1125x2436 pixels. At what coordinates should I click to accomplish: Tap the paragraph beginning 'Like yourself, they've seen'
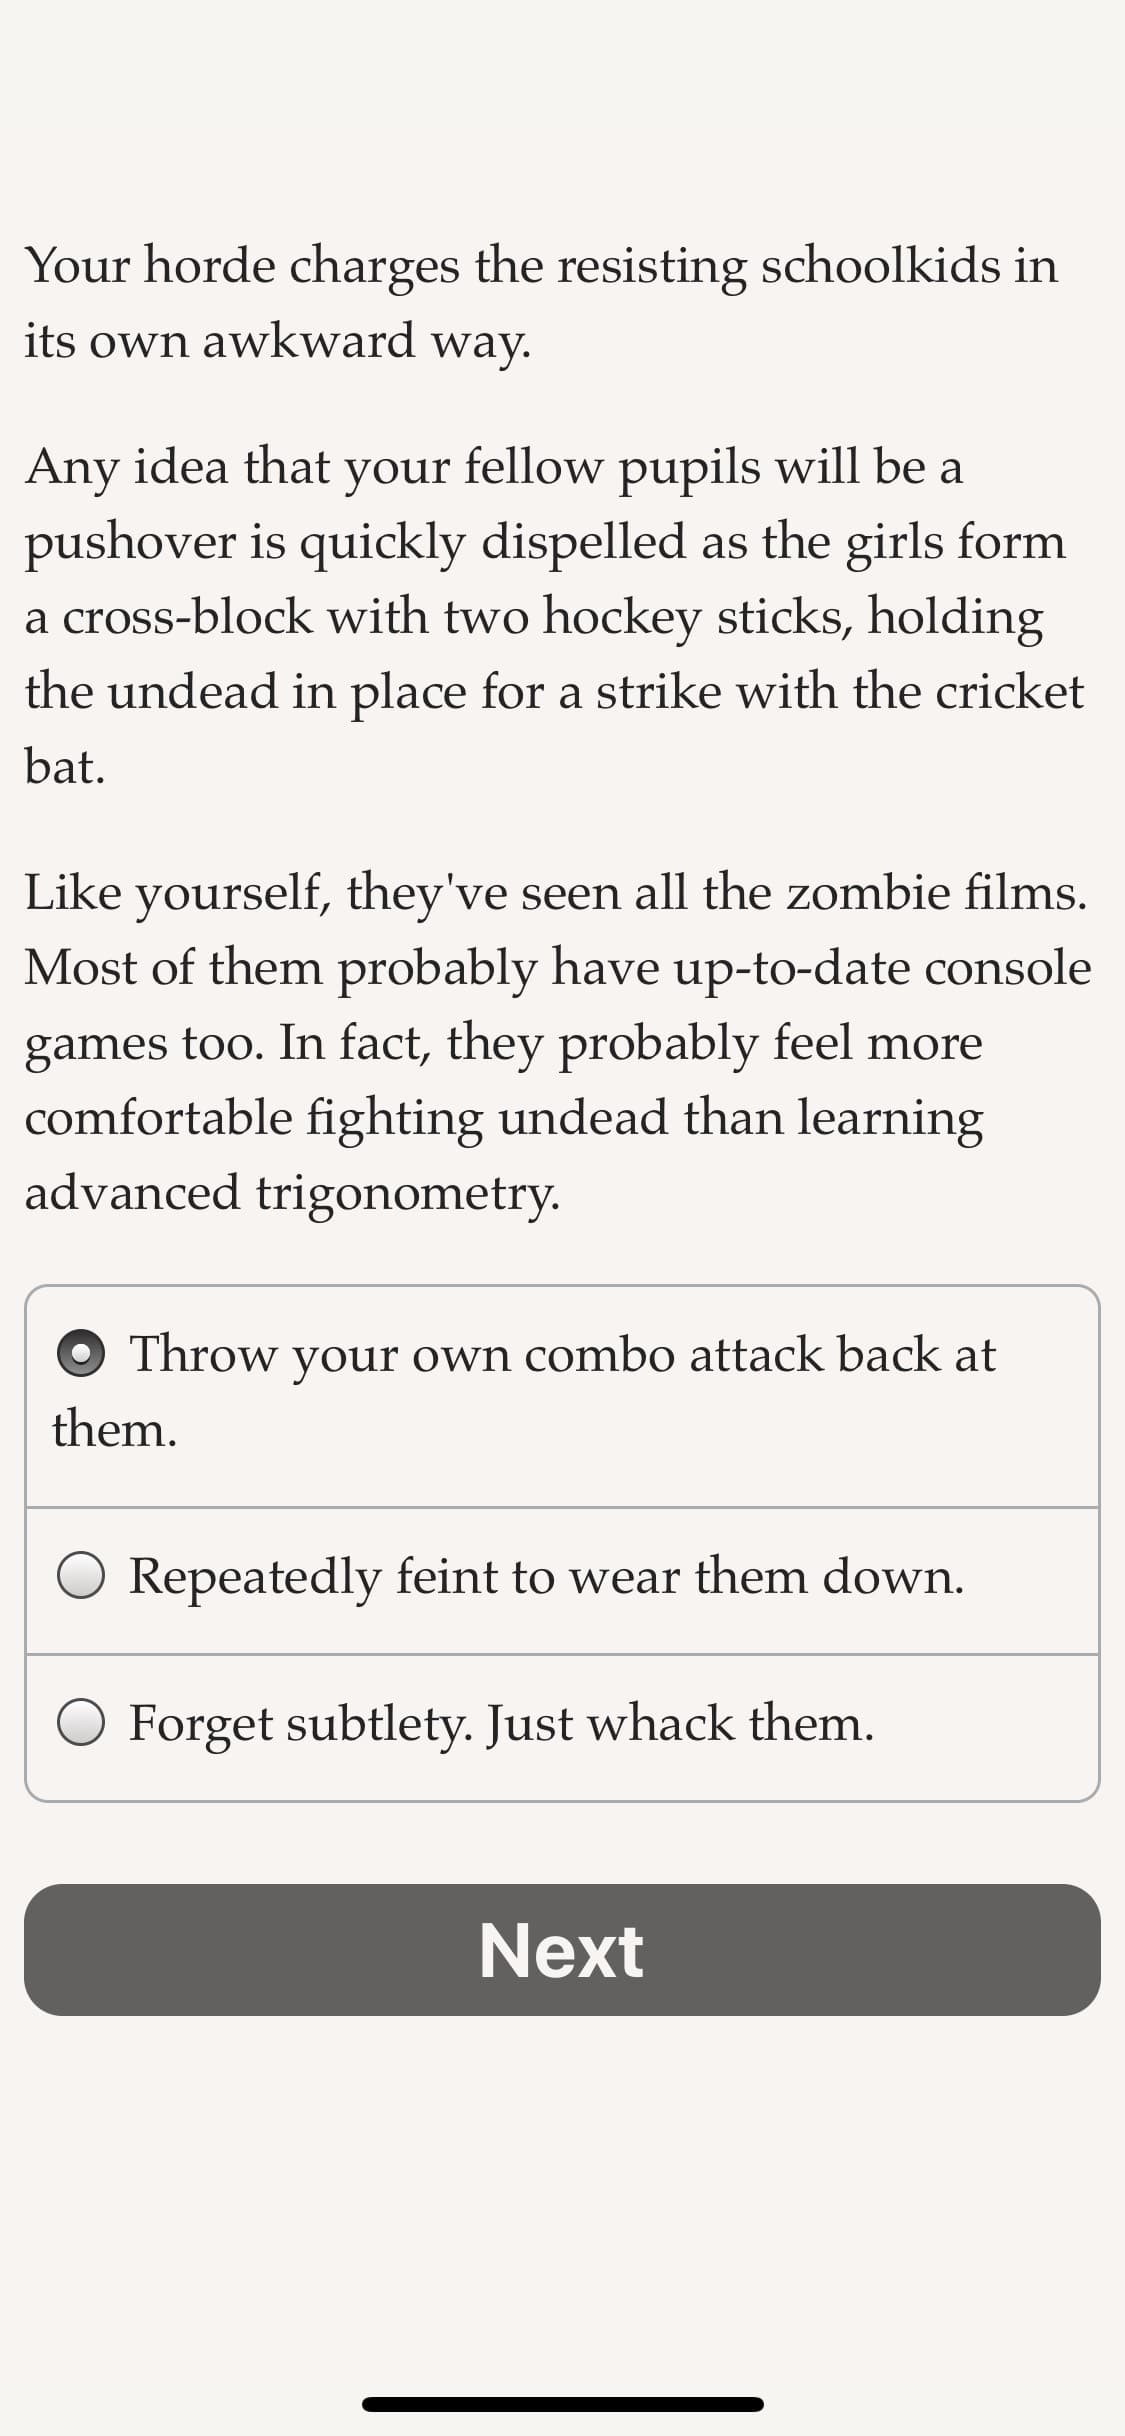click(x=558, y=1042)
